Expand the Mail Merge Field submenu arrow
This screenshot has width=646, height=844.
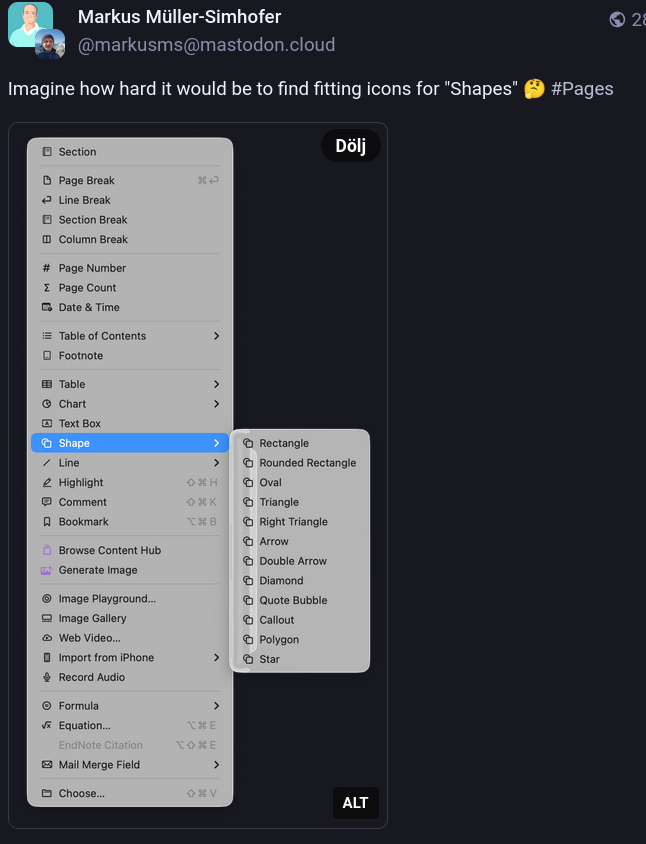[x=216, y=765]
